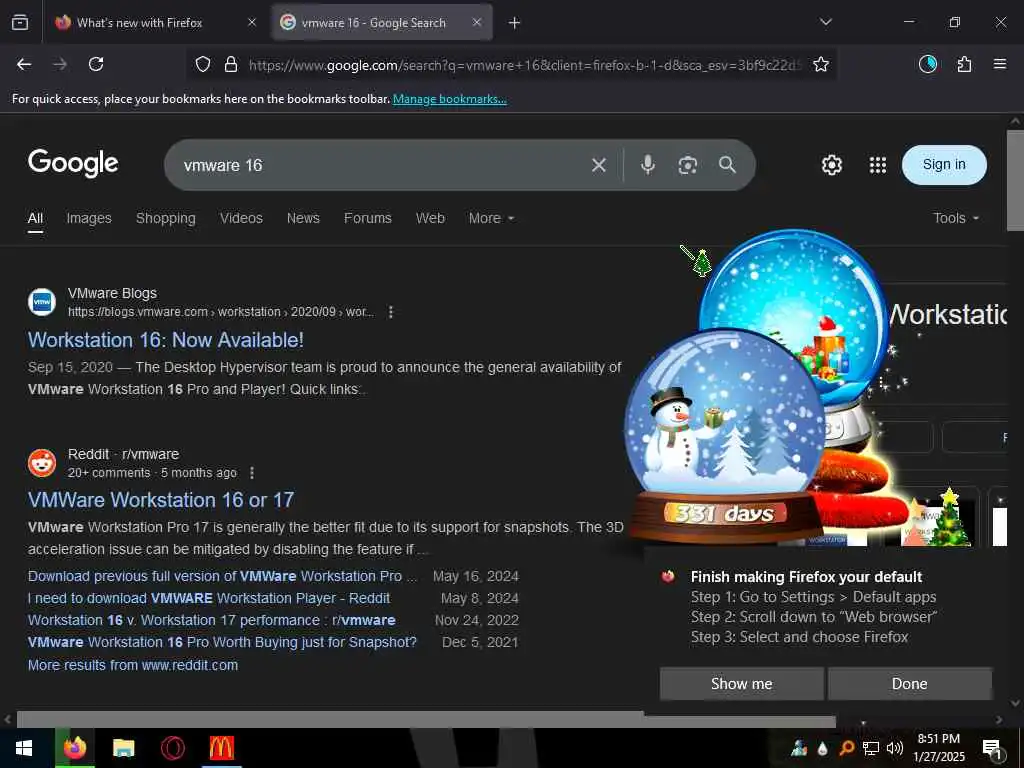
Task: Select the 'vmware 16 - Google Search' tab
Action: (382, 22)
